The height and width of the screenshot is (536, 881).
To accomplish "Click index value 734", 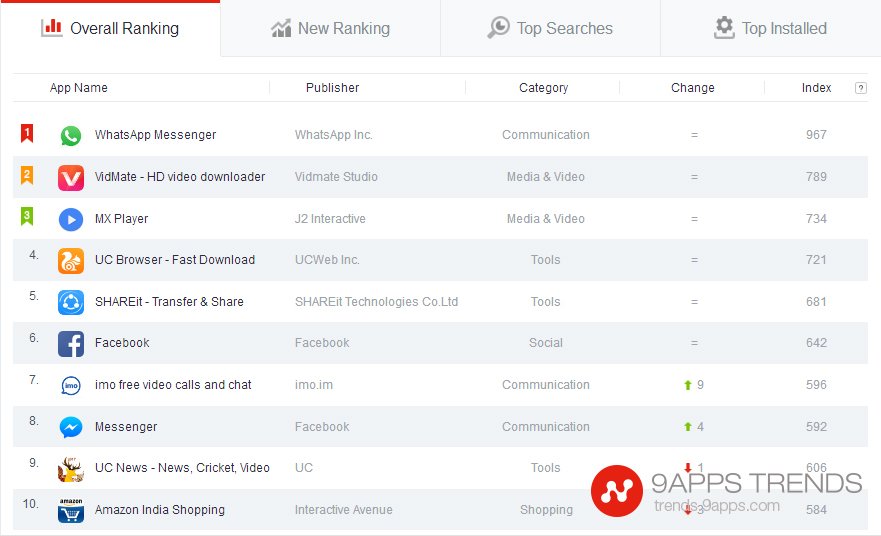I will click(x=816, y=219).
